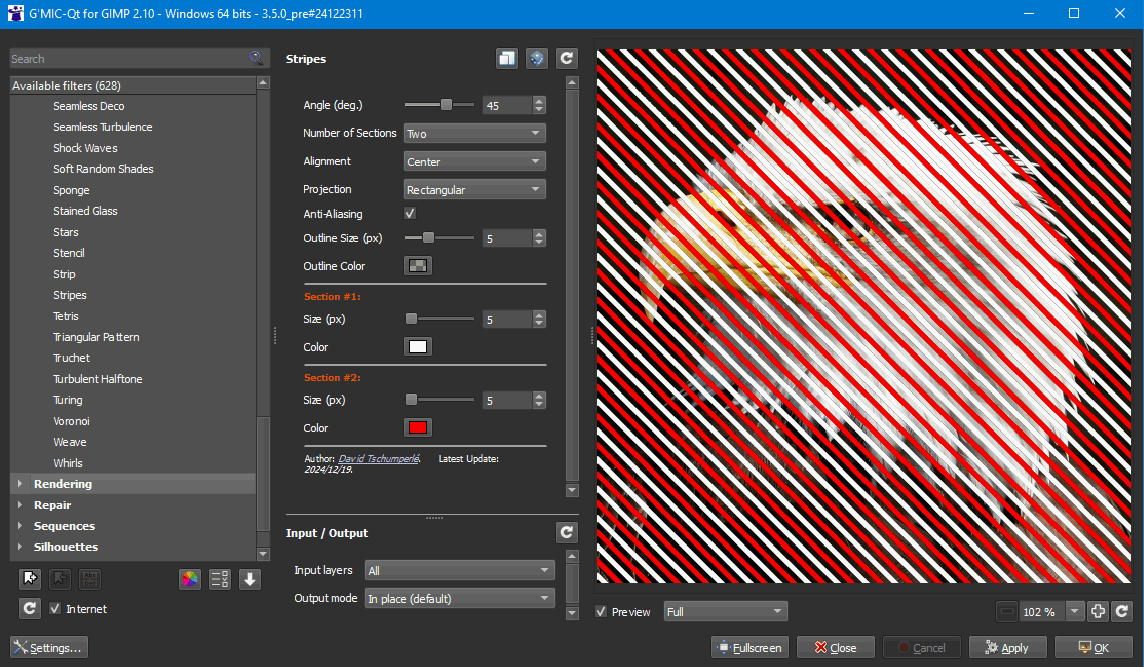Add current filter to favorites

click(x=30, y=579)
